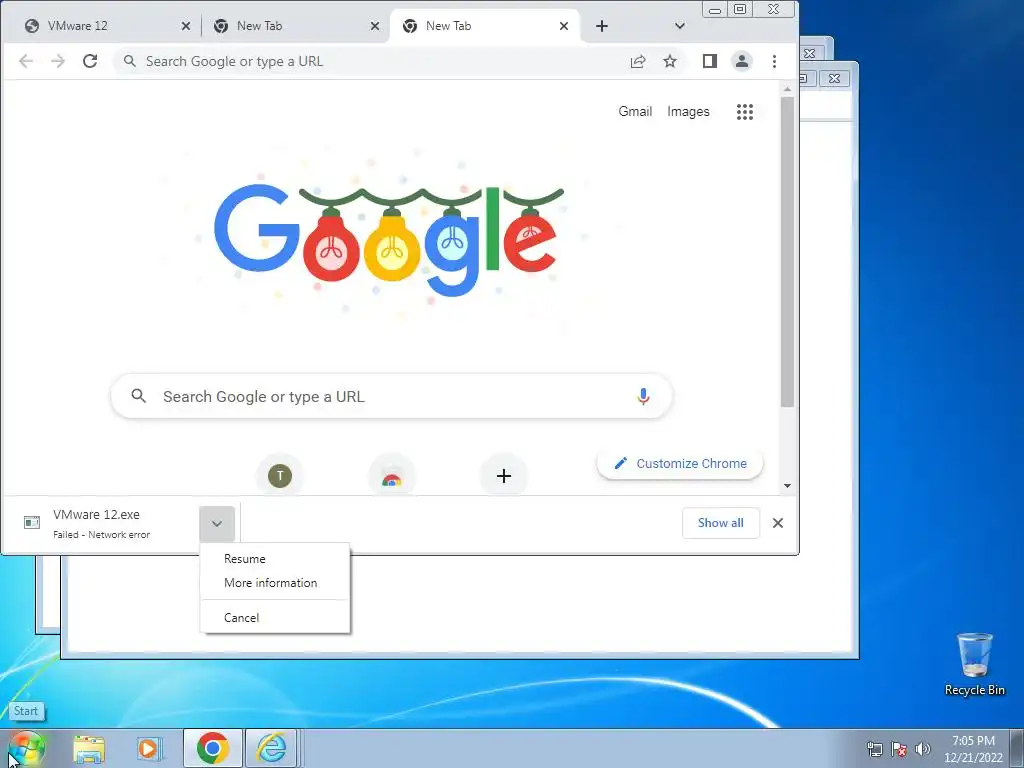Bookmark this tab with the star icon
The image size is (1024, 768).
tap(670, 61)
